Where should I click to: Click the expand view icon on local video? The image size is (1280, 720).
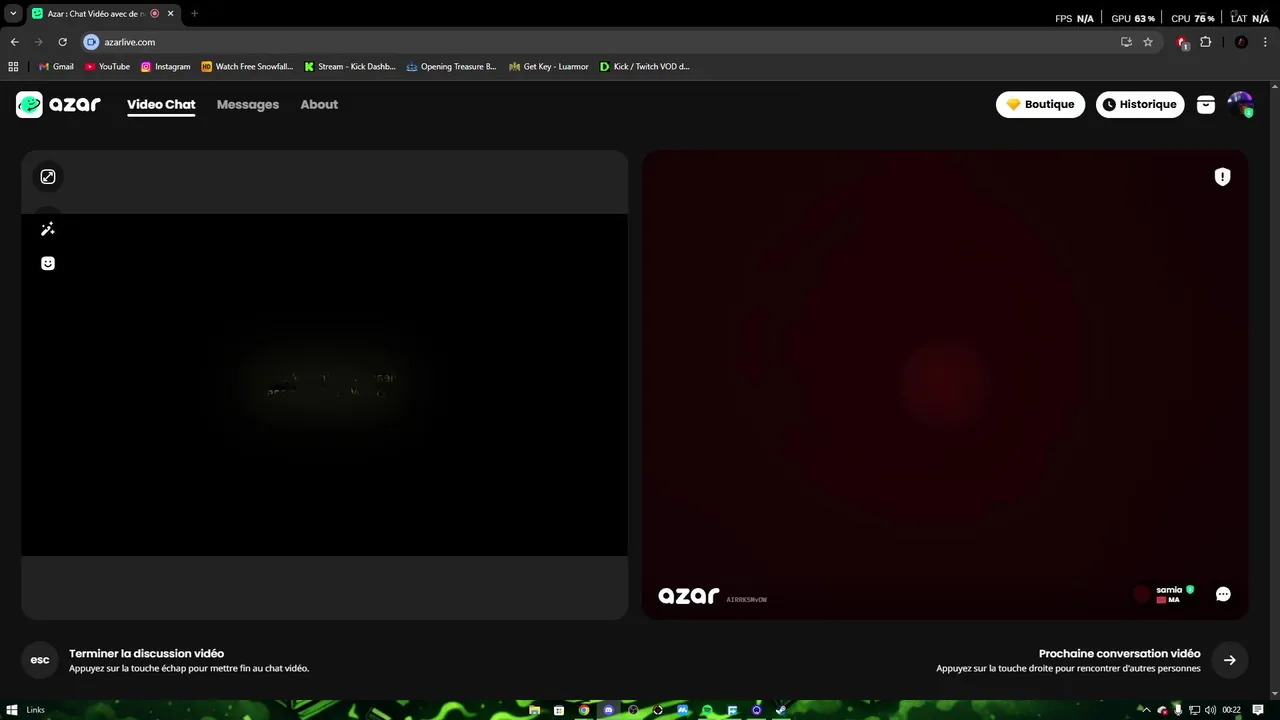[x=48, y=177]
